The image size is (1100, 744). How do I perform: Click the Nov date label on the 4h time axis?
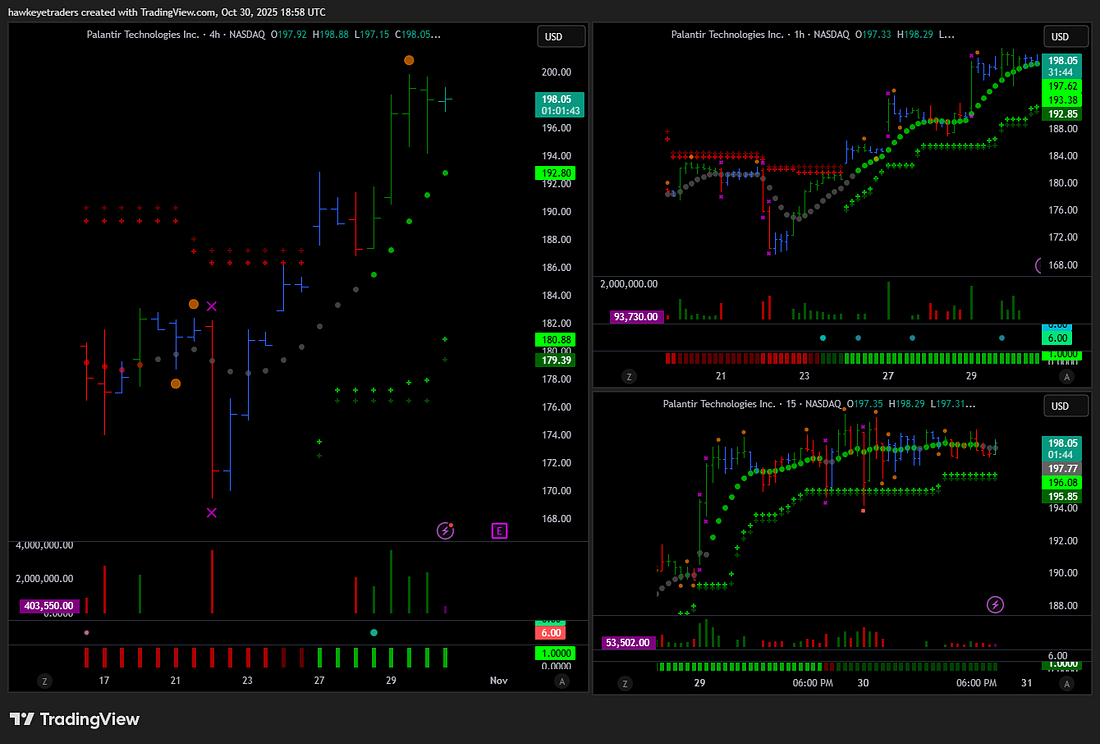(499, 681)
